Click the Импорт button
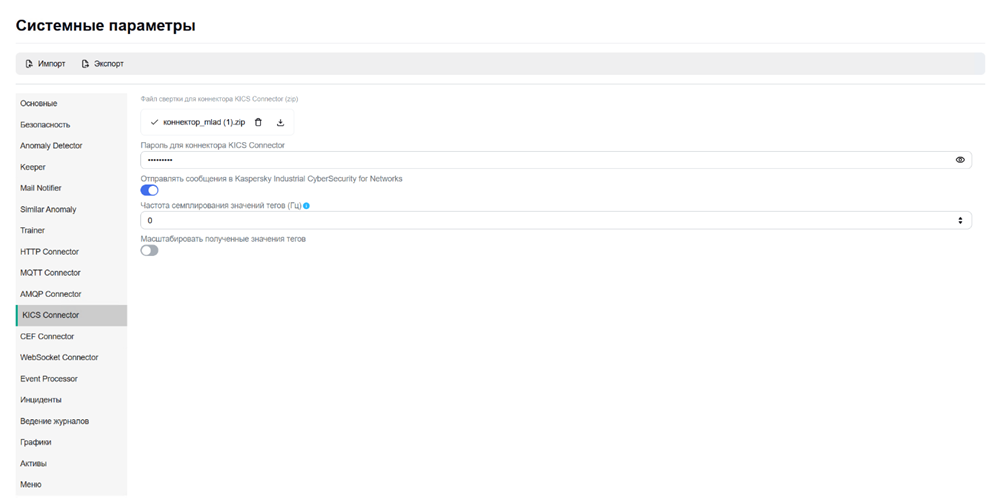 coord(45,64)
